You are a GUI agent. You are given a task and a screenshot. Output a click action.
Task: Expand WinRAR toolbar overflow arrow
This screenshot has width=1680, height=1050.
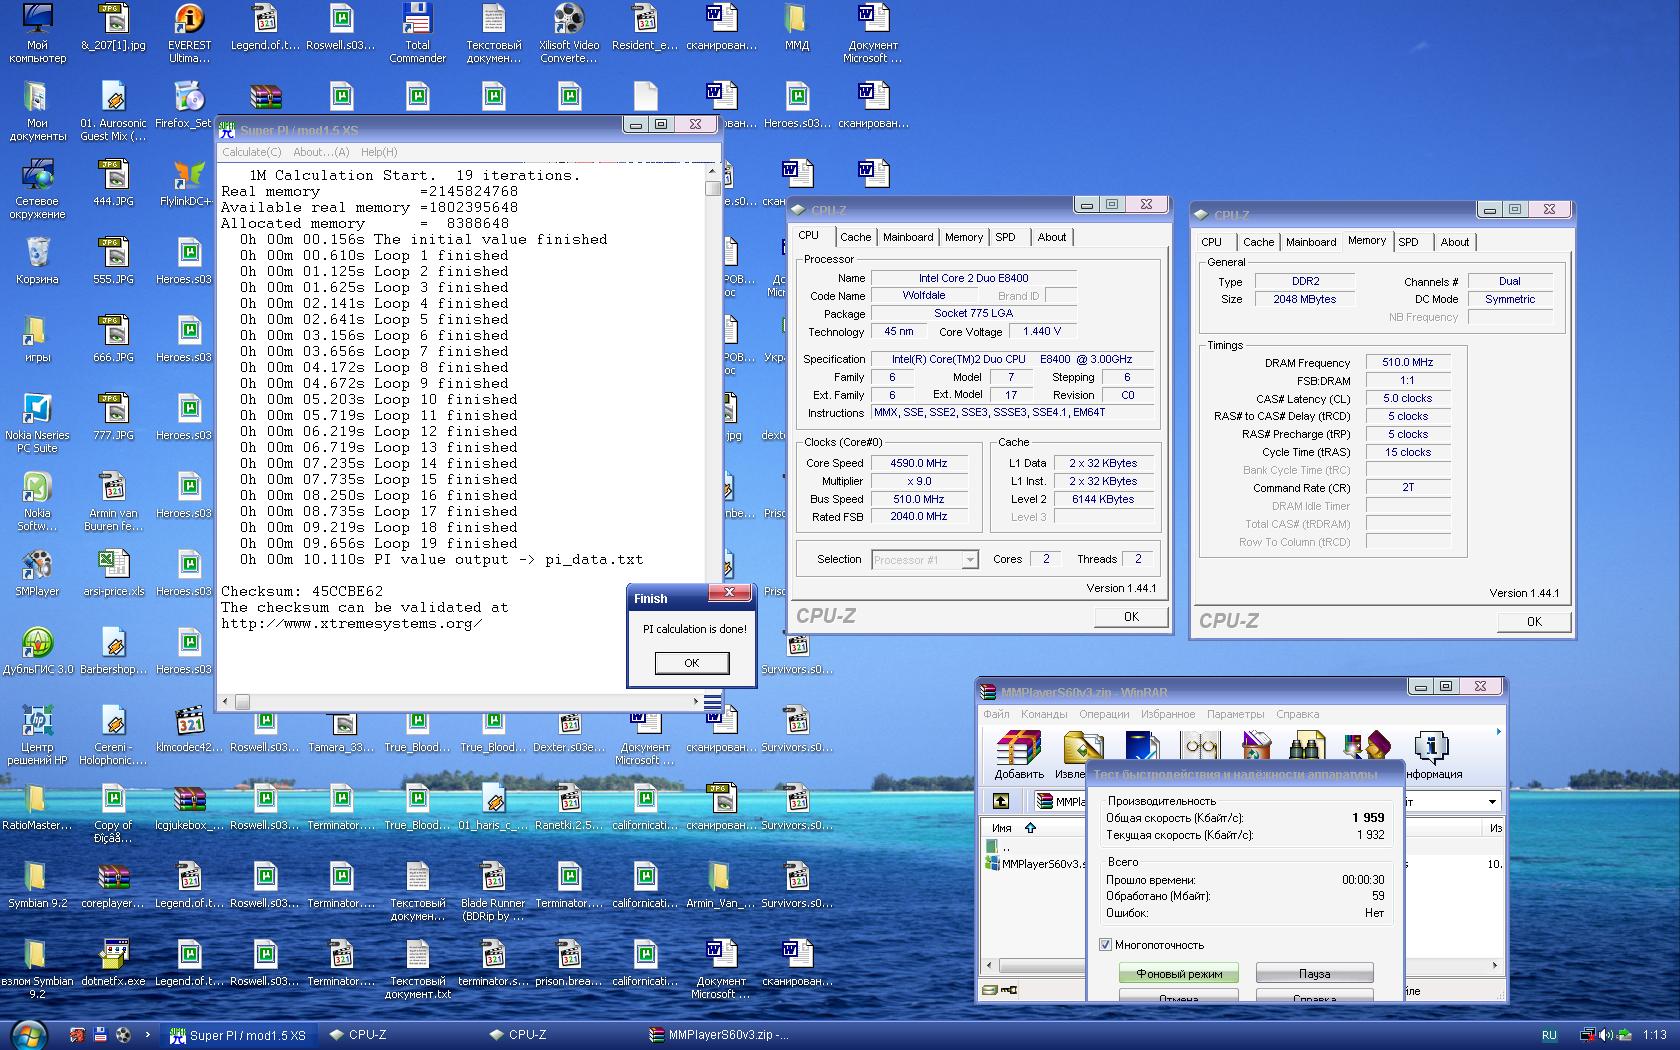(1498, 732)
